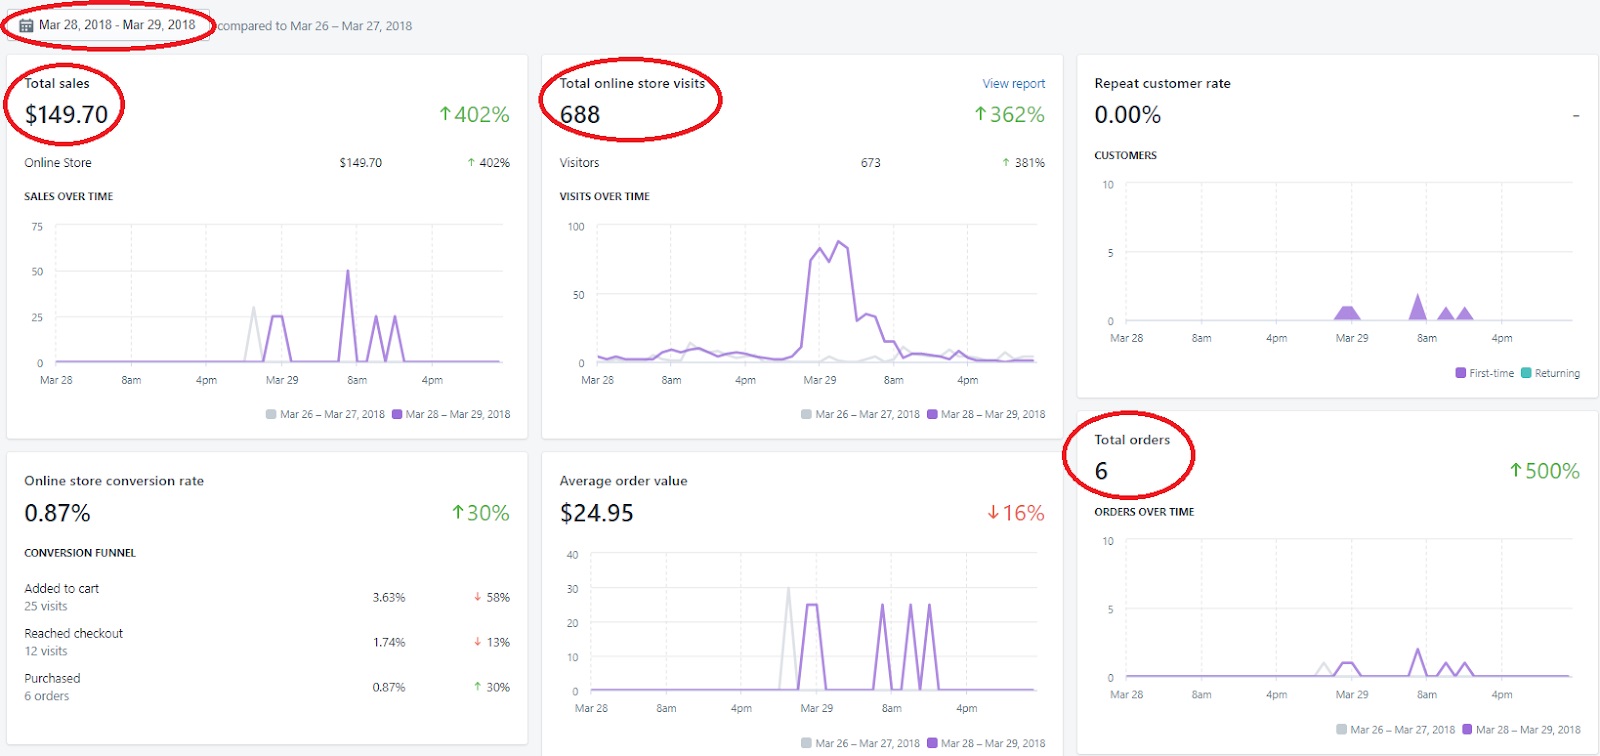
Task: Select the $149.70 total sales figure
Action: click(x=66, y=115)
